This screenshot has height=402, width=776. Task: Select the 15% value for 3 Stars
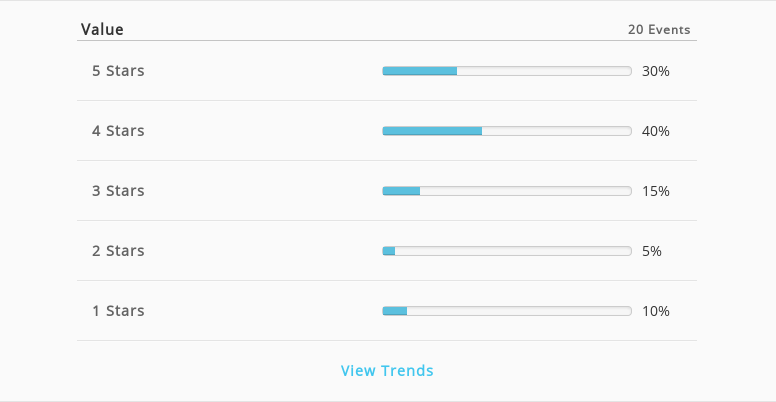point(656,191)
